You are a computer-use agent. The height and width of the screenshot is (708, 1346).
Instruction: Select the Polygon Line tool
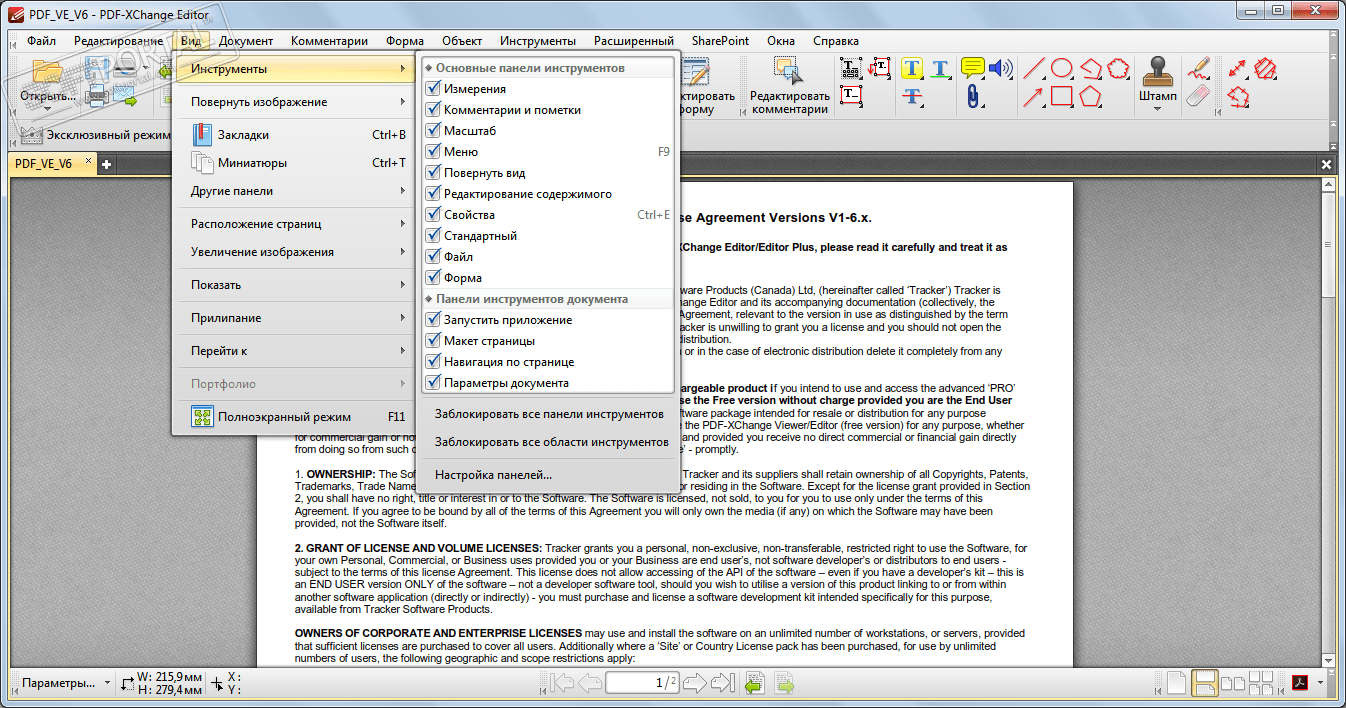(x=1090, y=68)
